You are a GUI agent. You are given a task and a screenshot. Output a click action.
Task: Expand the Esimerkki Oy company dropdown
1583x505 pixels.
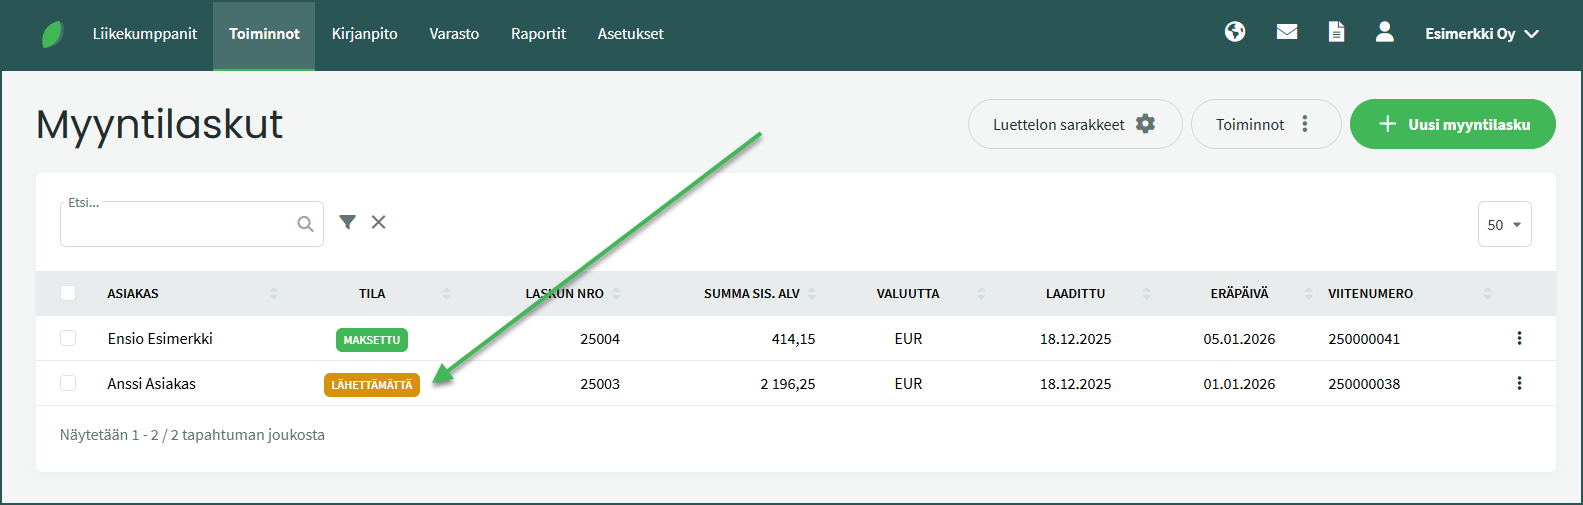coord(1481,34)
